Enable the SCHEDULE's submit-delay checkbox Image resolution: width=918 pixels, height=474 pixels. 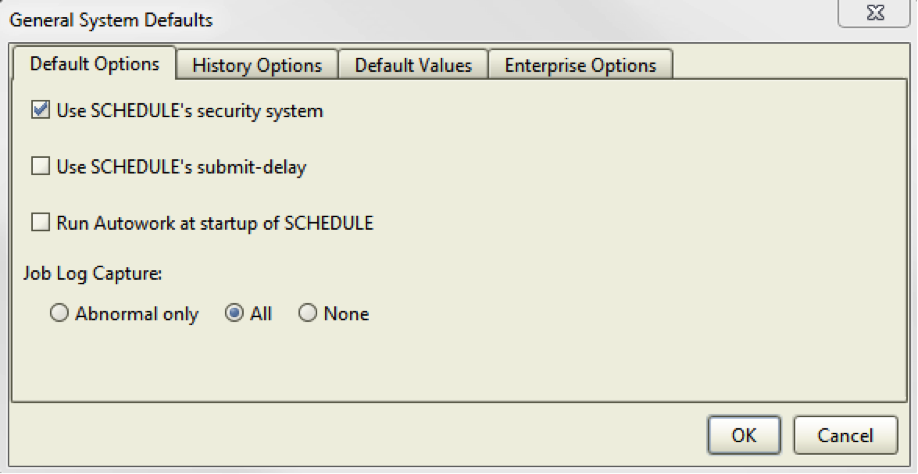(40, 166)
